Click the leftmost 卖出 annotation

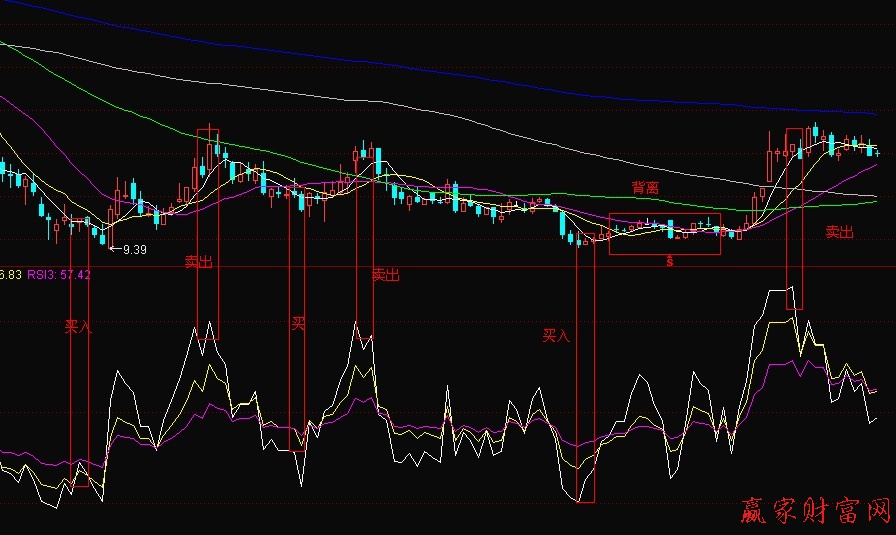pyautogui.click(x=199, y=262)
